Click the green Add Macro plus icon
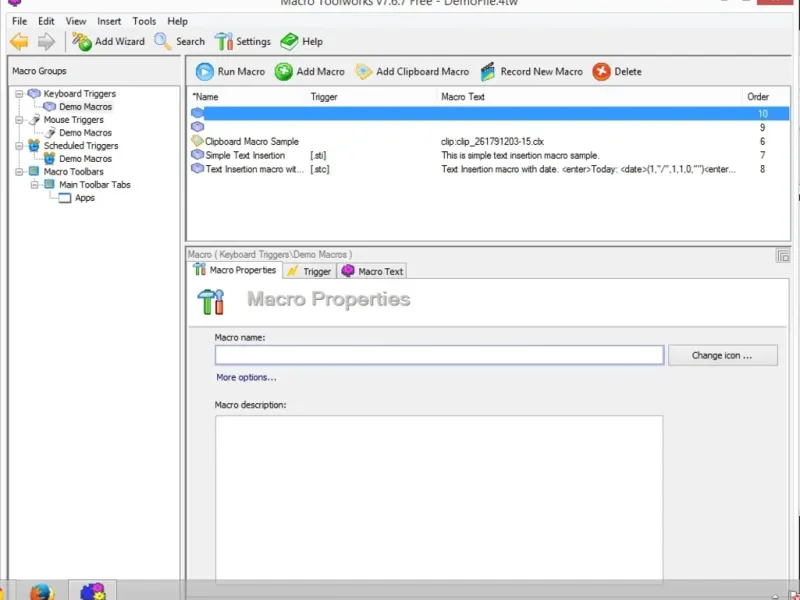The height and width of the screenshot is (600, 800). [284, 71]
